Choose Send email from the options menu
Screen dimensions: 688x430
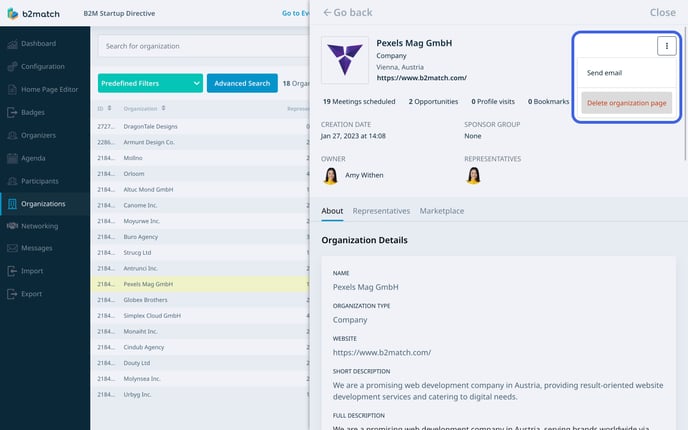pos(604,73)
